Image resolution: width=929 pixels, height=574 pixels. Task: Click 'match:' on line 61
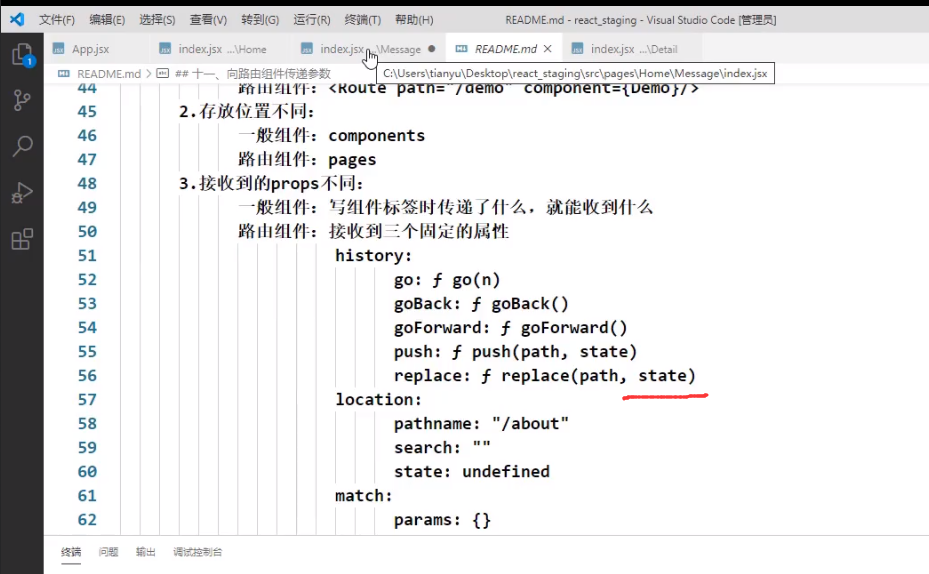point(364,496)
